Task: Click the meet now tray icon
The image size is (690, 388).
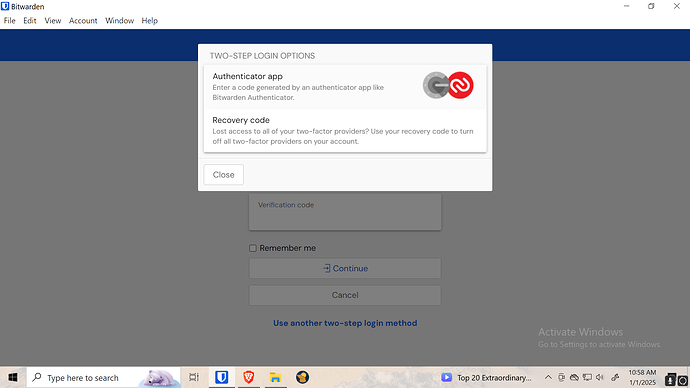Action: click(x=561, y=377)
